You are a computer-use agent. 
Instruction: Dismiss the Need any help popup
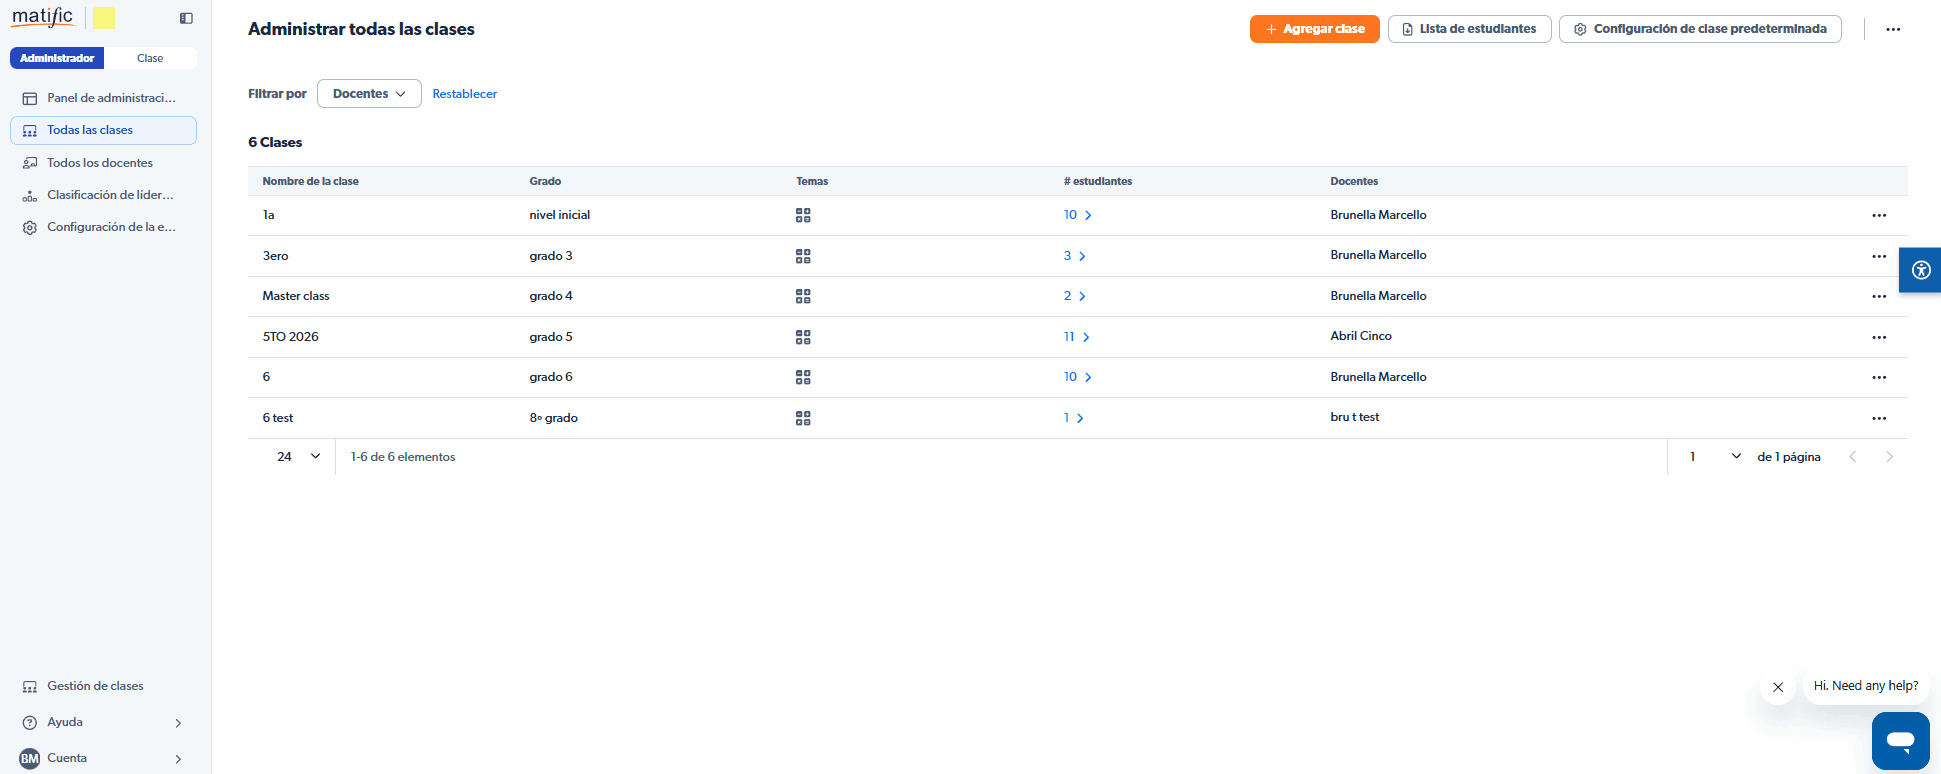[x=1777, y=687]
